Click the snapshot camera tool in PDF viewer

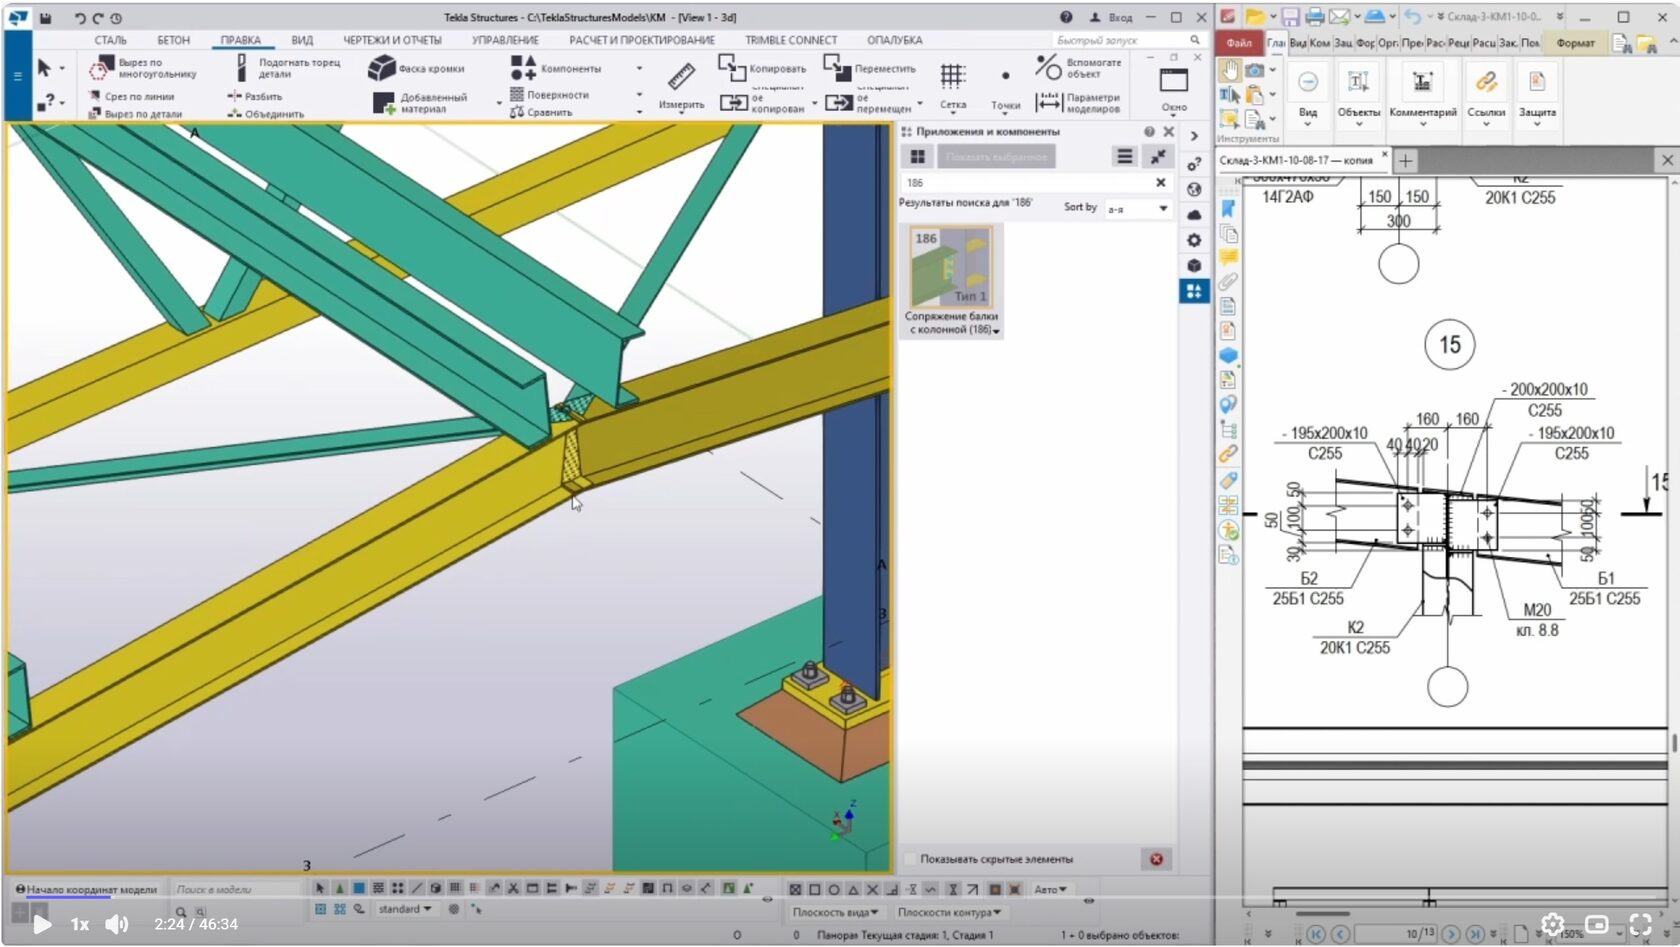pos(1254,70)
